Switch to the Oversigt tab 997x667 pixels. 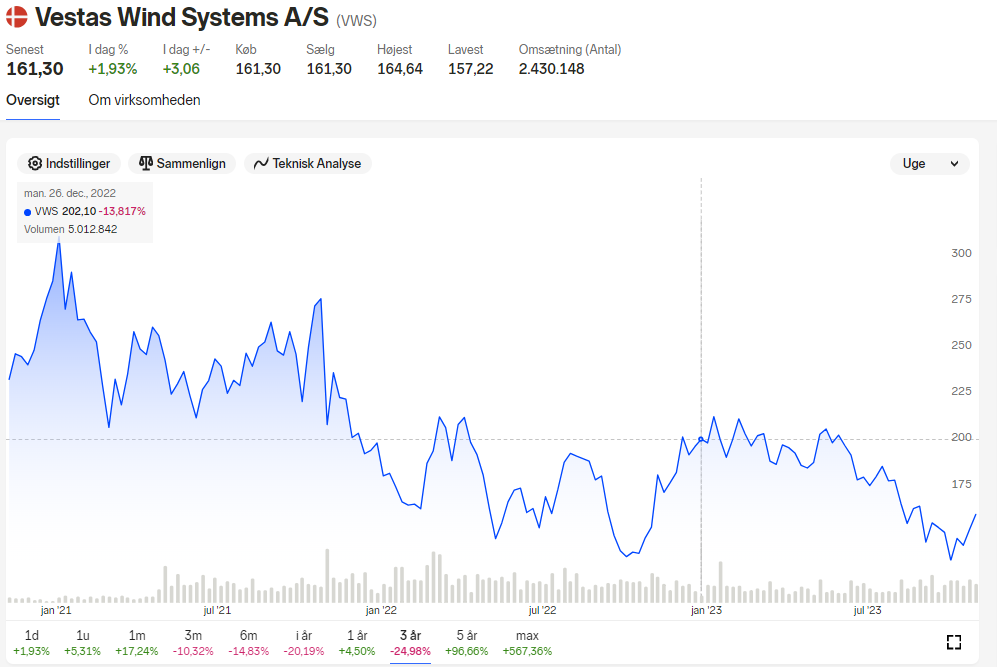coord(33,100)
